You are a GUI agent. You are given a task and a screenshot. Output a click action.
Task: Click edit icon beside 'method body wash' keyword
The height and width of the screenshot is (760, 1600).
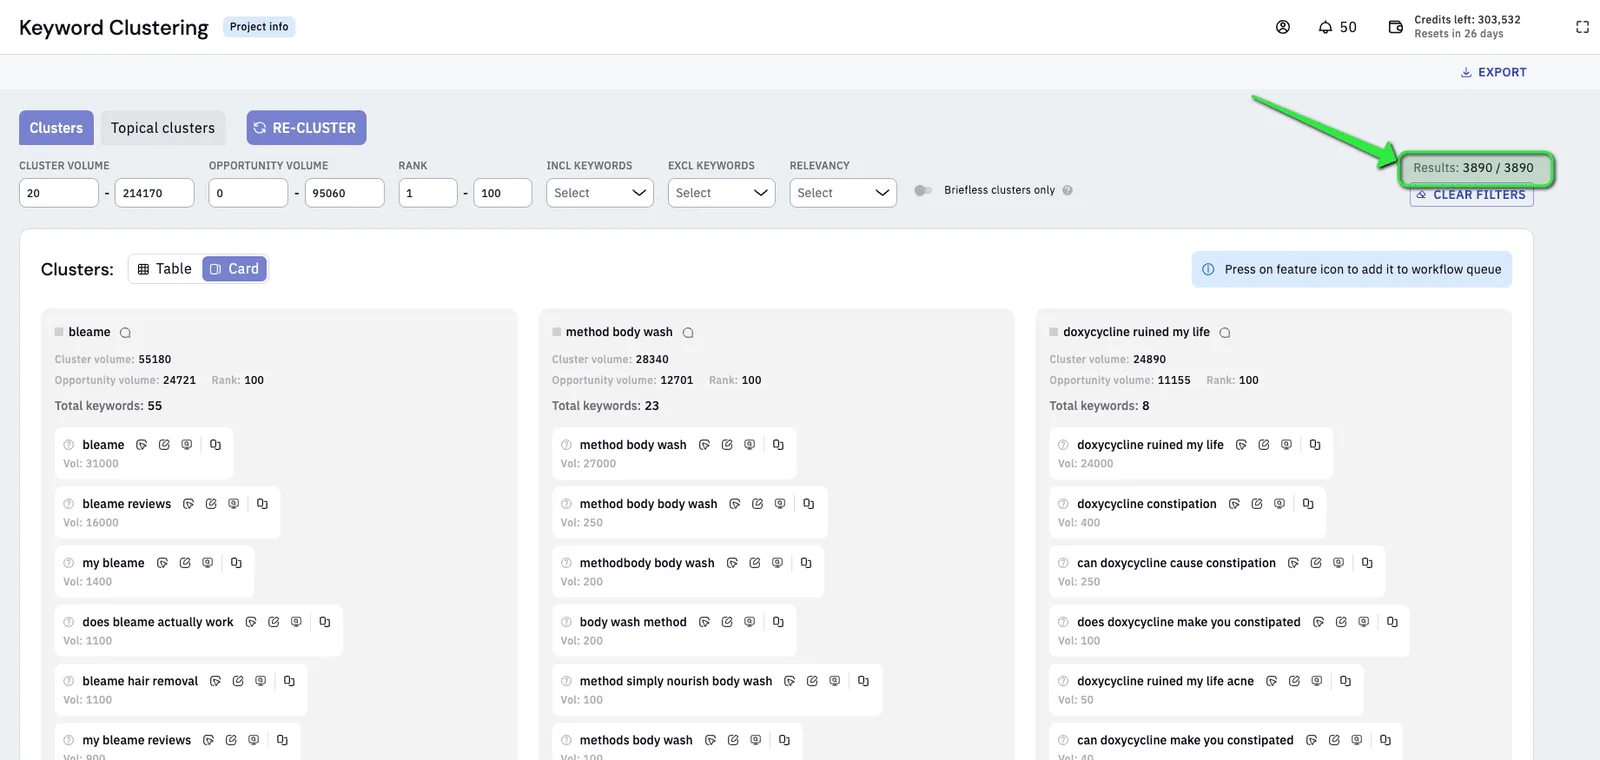click(x=727, y=445)
